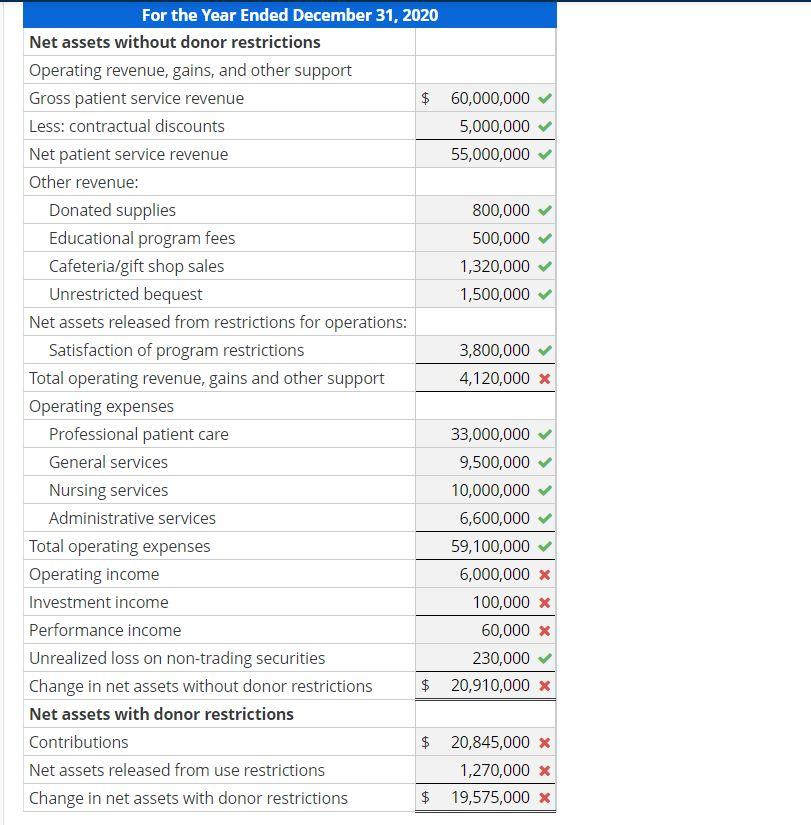The height and width of the screenshot is (825, 811).
Task: Click the checkmark beside Donated supplies amount
Action: tap(546, 210)
